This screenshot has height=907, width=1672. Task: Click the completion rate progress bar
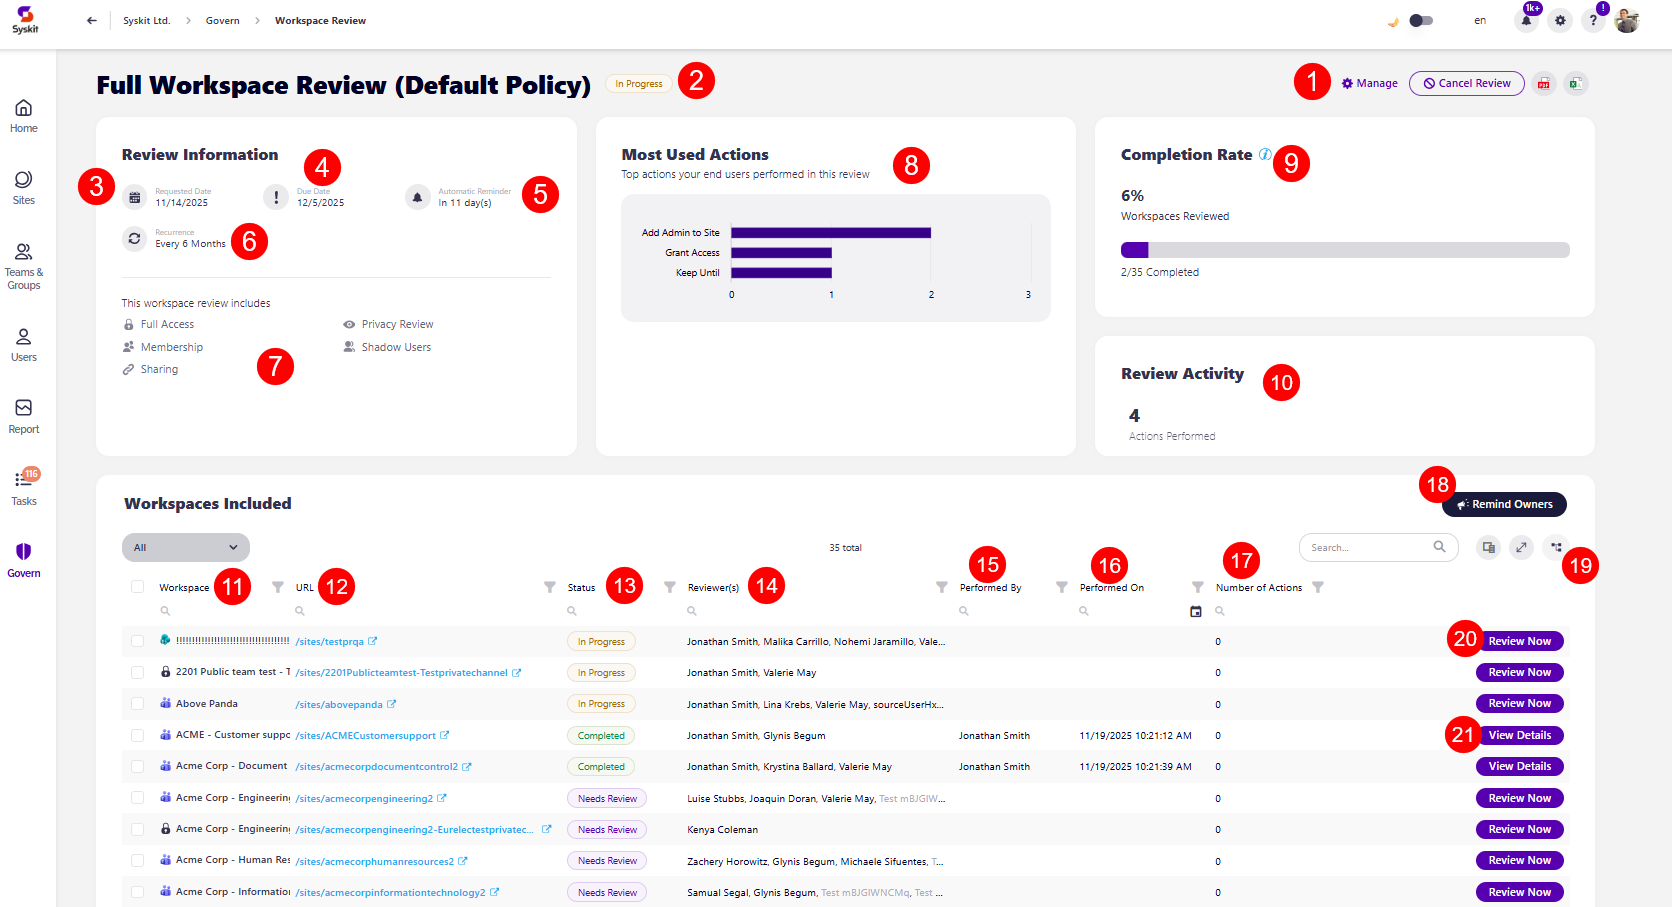[x=1345, y=250]
